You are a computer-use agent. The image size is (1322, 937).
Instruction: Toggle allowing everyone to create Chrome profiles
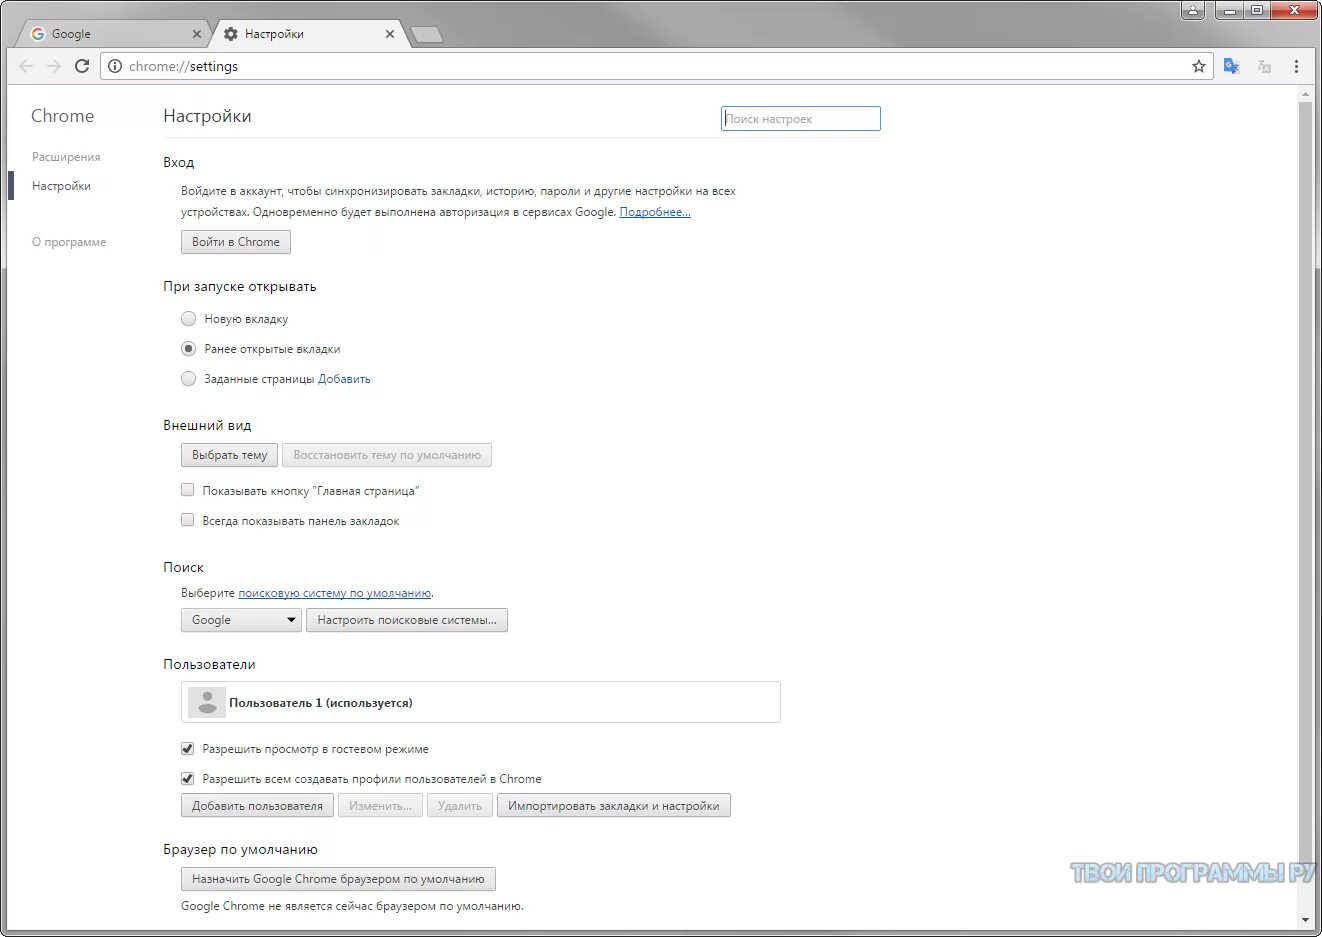[x=187, y=778]
